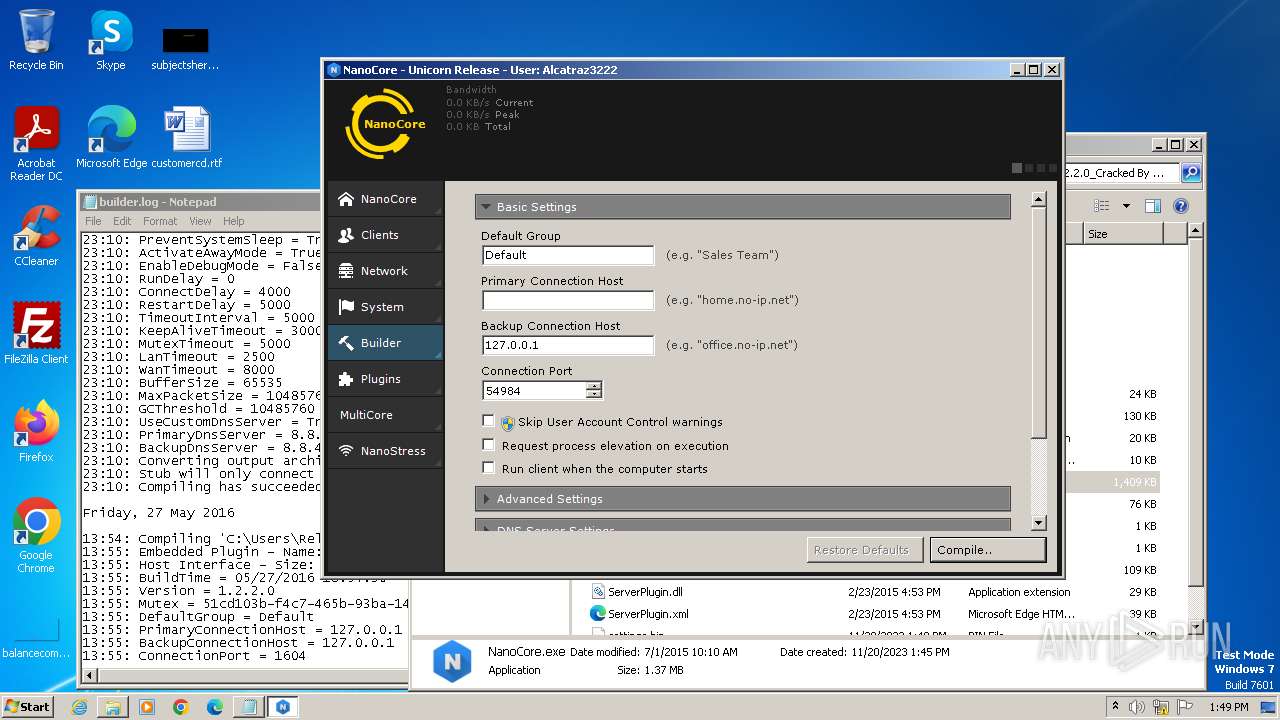1280x720 pixels.
Task: Open Explorer help question mark icon
Action: point(1180,206)
